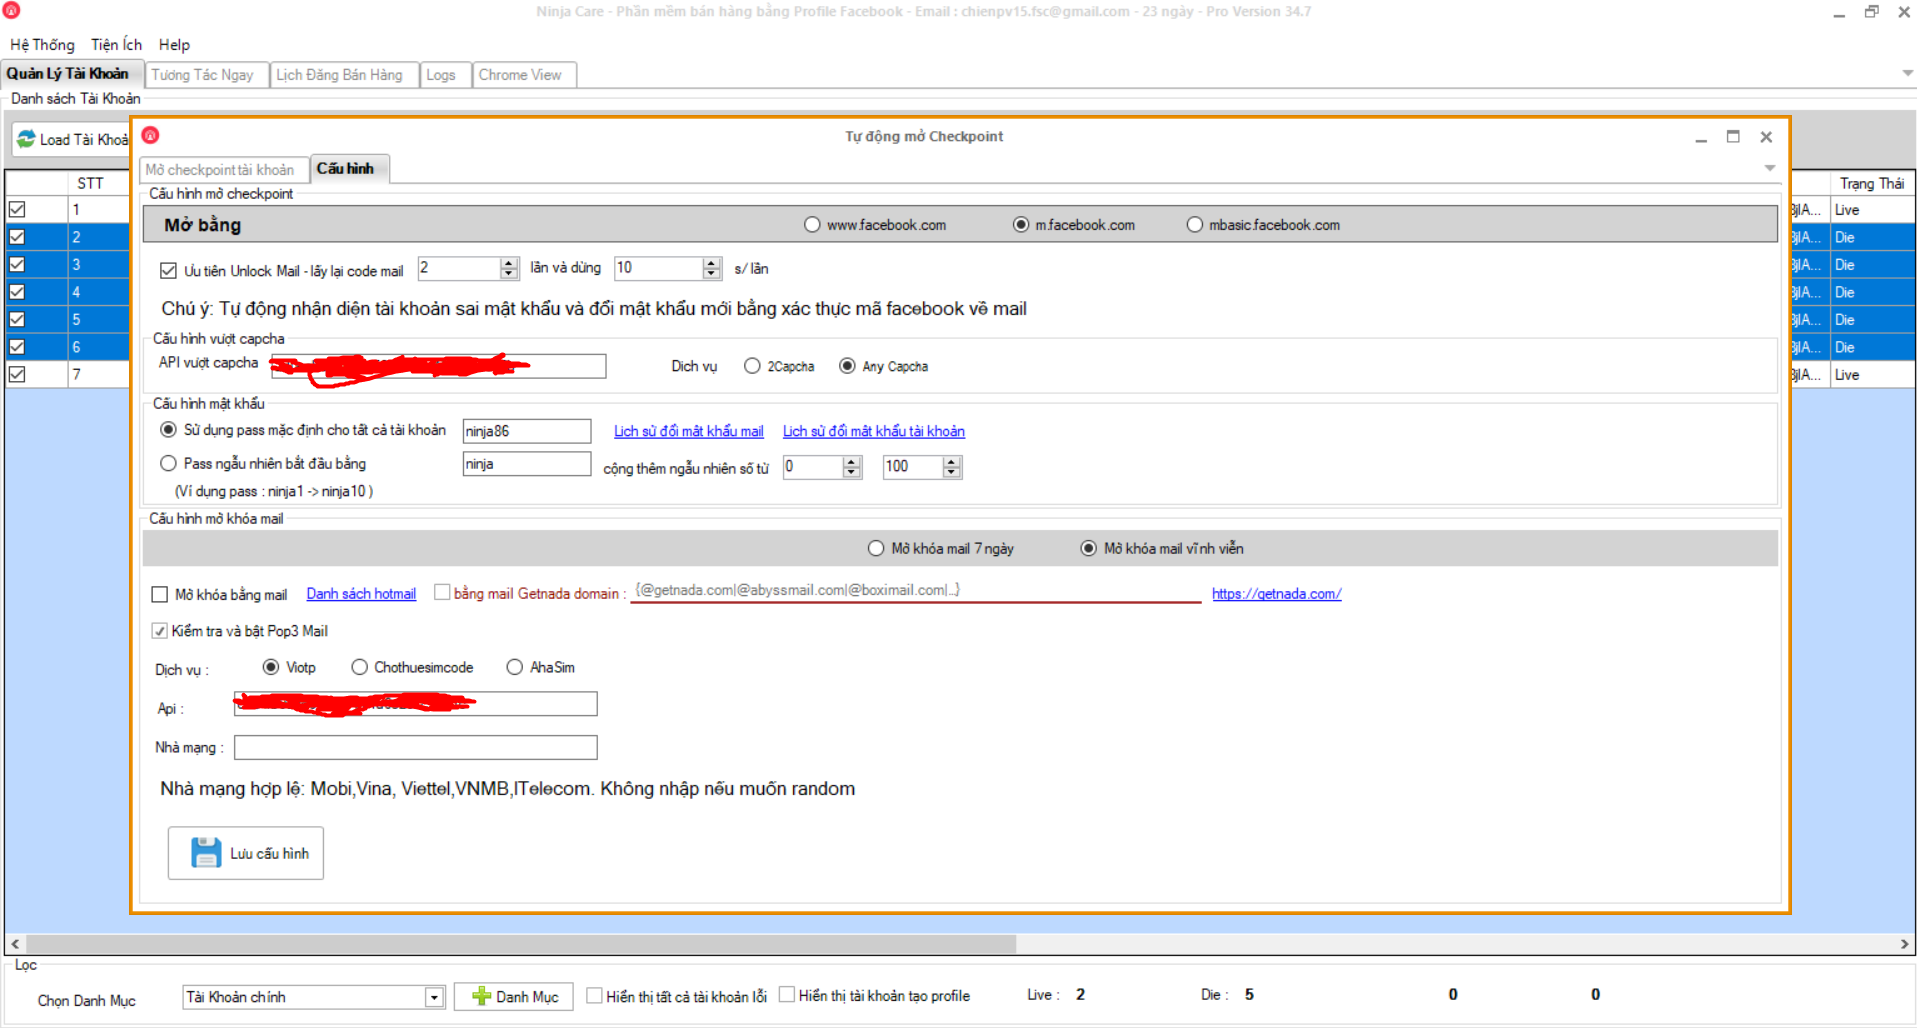Increase random number start value
The width and height of the screenshot is (1917, 1028).
pos(852,461)
